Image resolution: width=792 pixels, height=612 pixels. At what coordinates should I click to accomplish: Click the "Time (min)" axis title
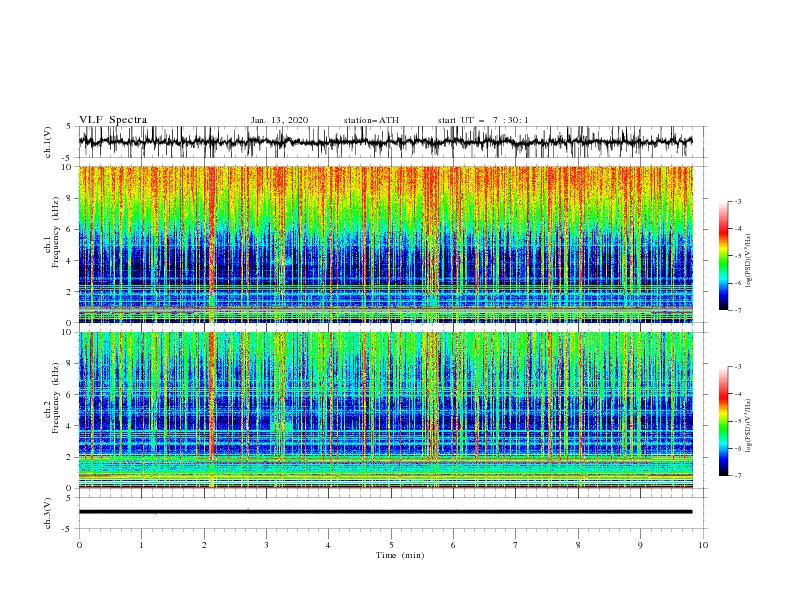400,555
